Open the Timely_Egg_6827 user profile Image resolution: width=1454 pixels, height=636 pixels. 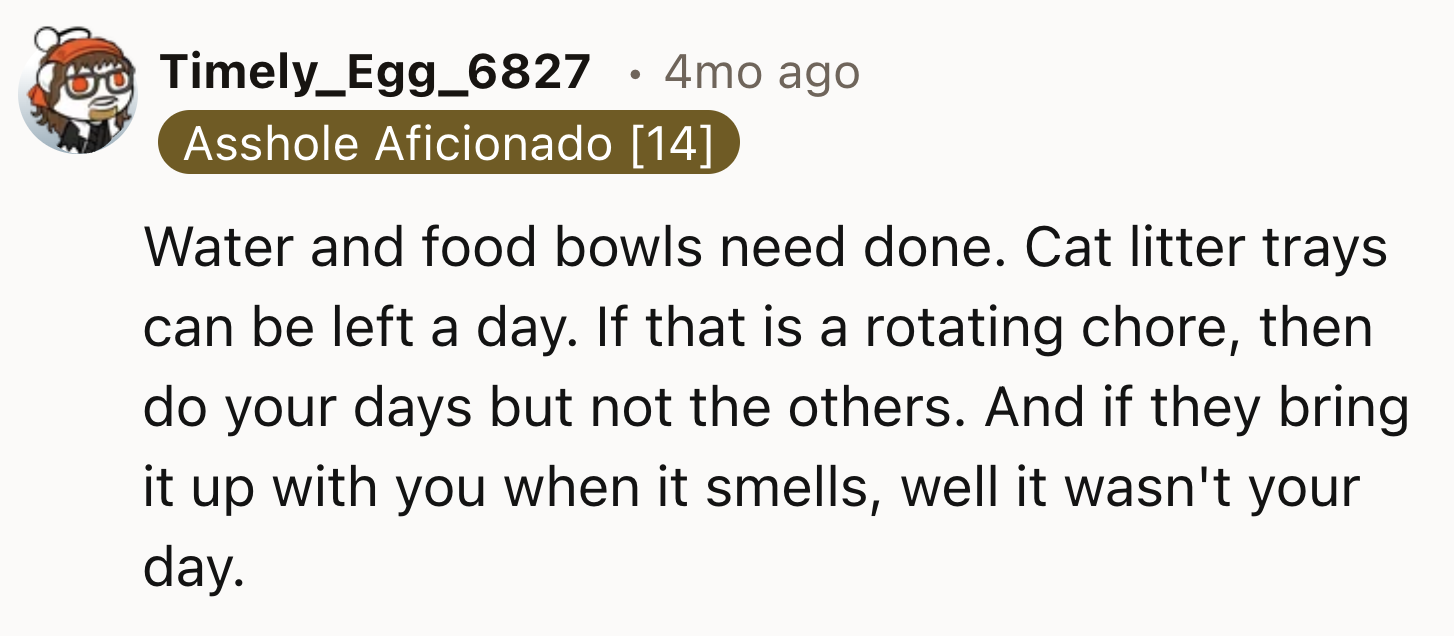click(376, 72)
